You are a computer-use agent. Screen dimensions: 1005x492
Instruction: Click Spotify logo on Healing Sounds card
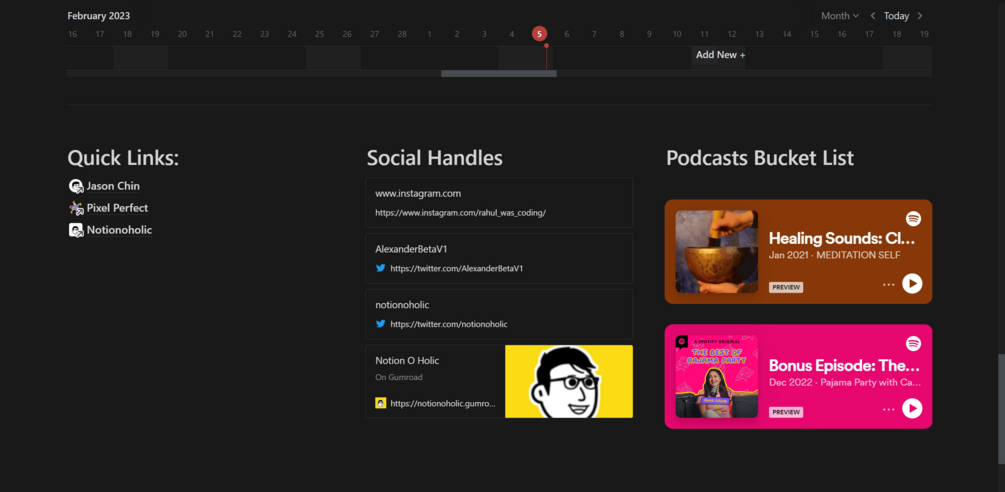click(x=913, y=218)
